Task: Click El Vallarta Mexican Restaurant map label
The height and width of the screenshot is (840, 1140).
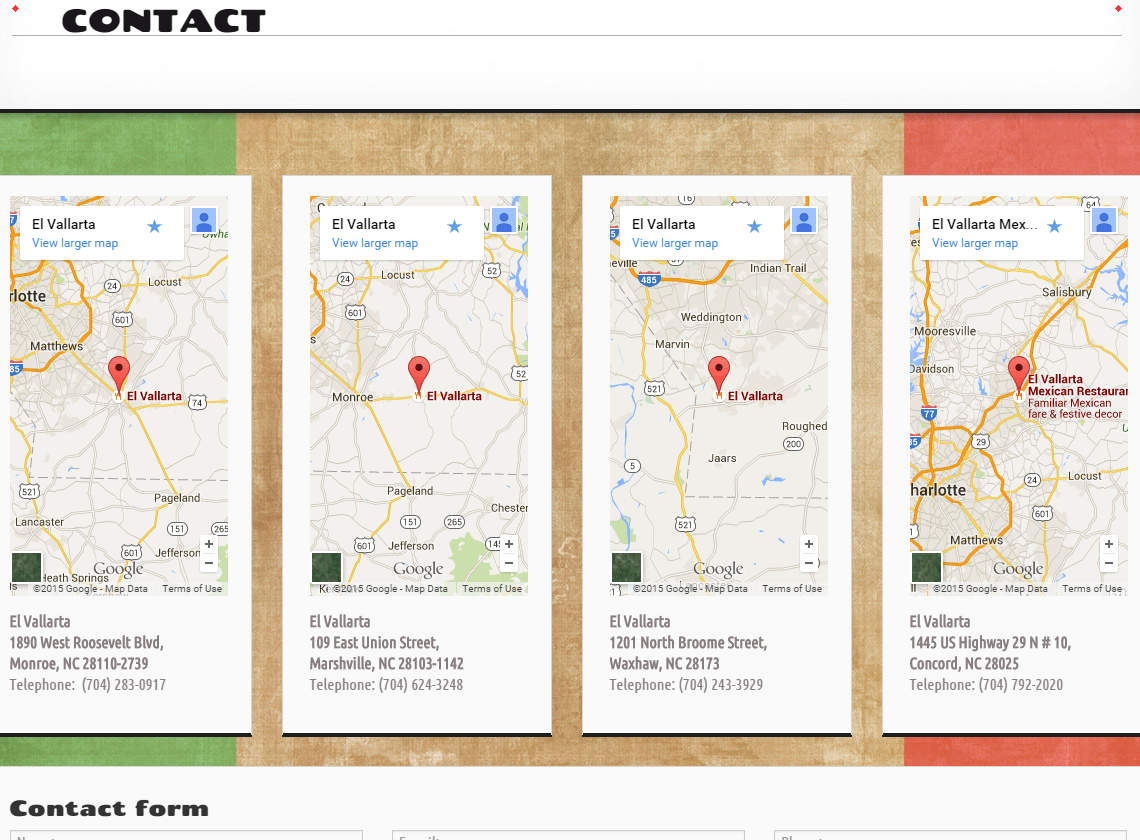Action: tap(1077, 385)
